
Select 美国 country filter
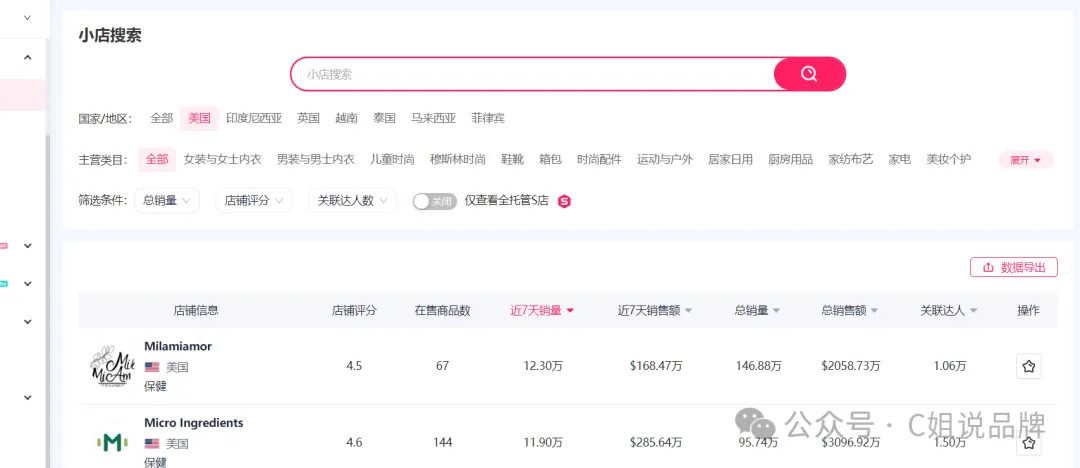pyautogui.click(x=199, y=119)
